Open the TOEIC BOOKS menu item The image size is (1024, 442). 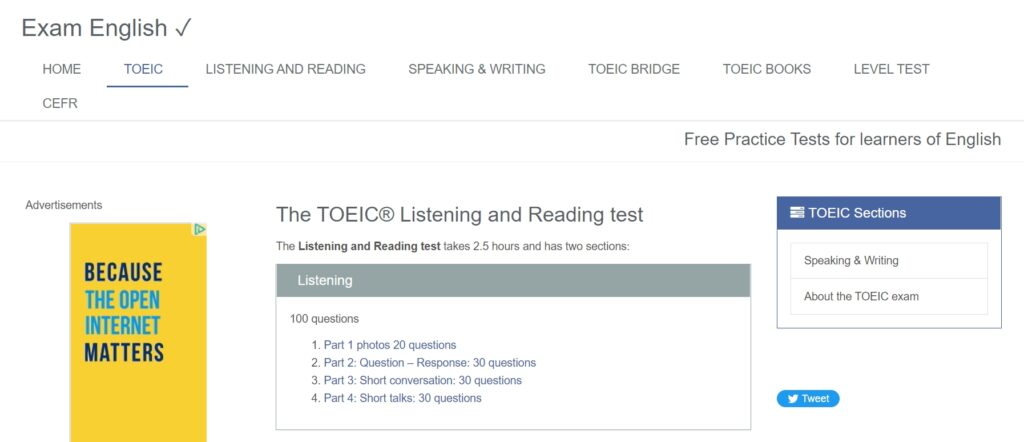[767, 69]
